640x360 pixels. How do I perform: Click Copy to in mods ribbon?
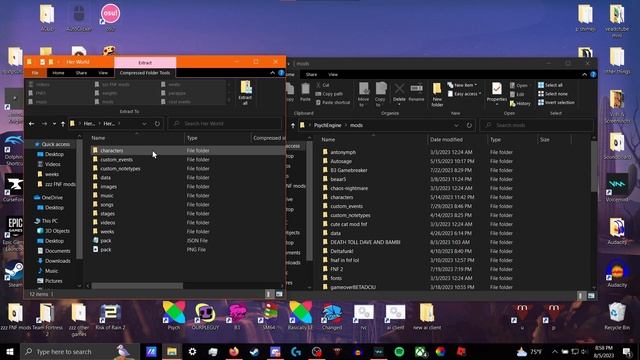(380, 94)
